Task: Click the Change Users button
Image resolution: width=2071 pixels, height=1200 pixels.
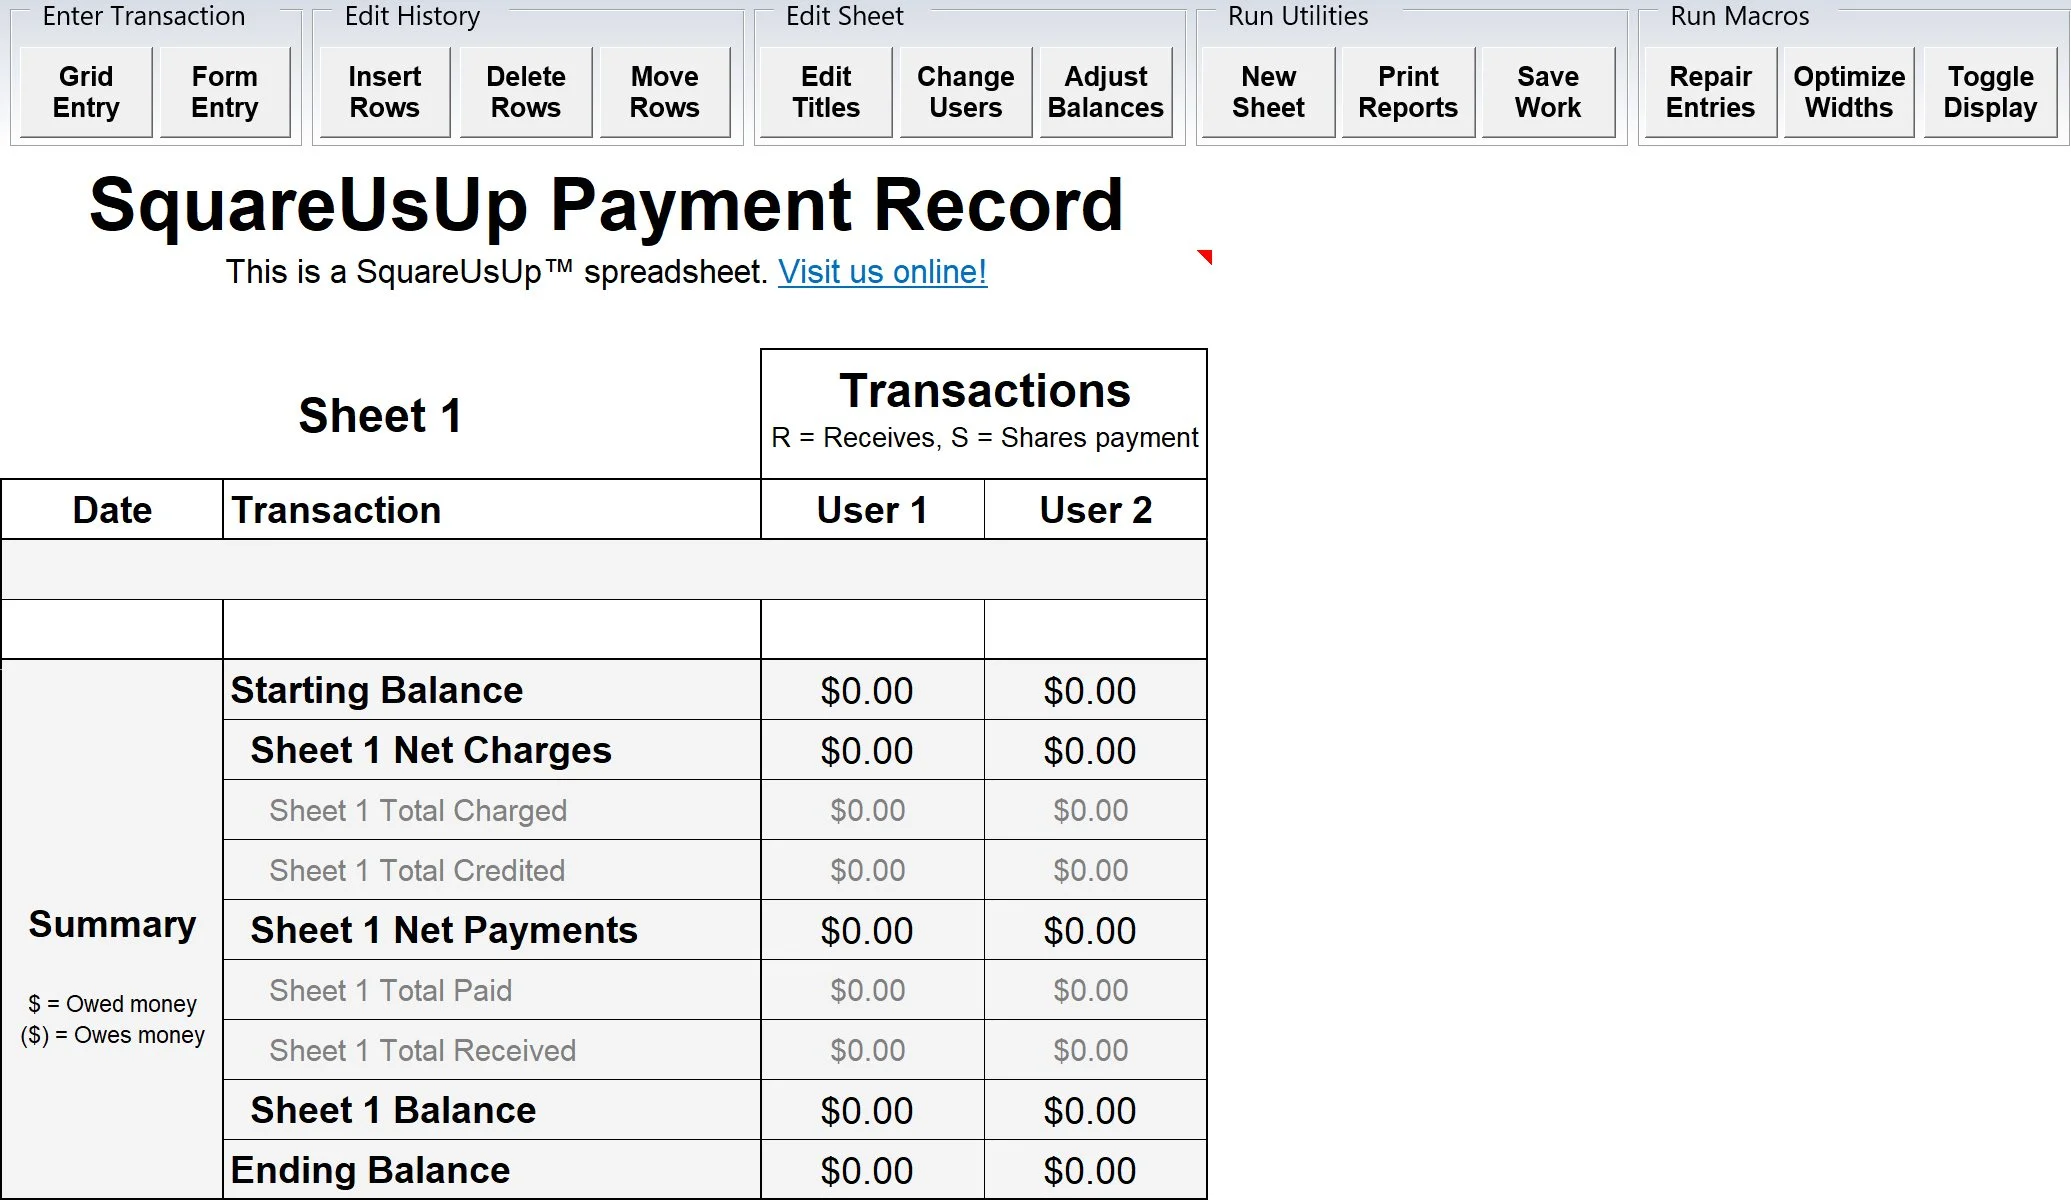Action: coord(965,92)
